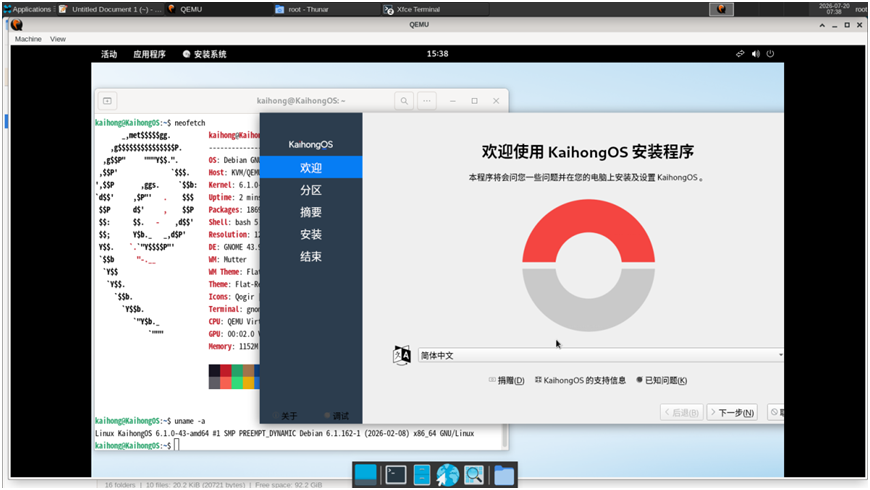Open the 简体中文 language dropdown
This screenshot has height=490, width=870.
click(x=600, y=355)
